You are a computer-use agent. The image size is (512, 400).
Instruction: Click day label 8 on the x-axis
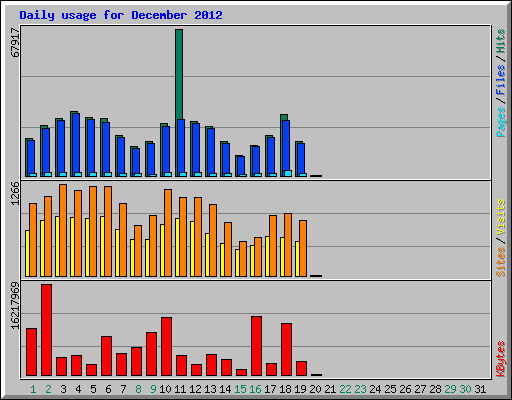pyautogui.click(x=138, y=389)
